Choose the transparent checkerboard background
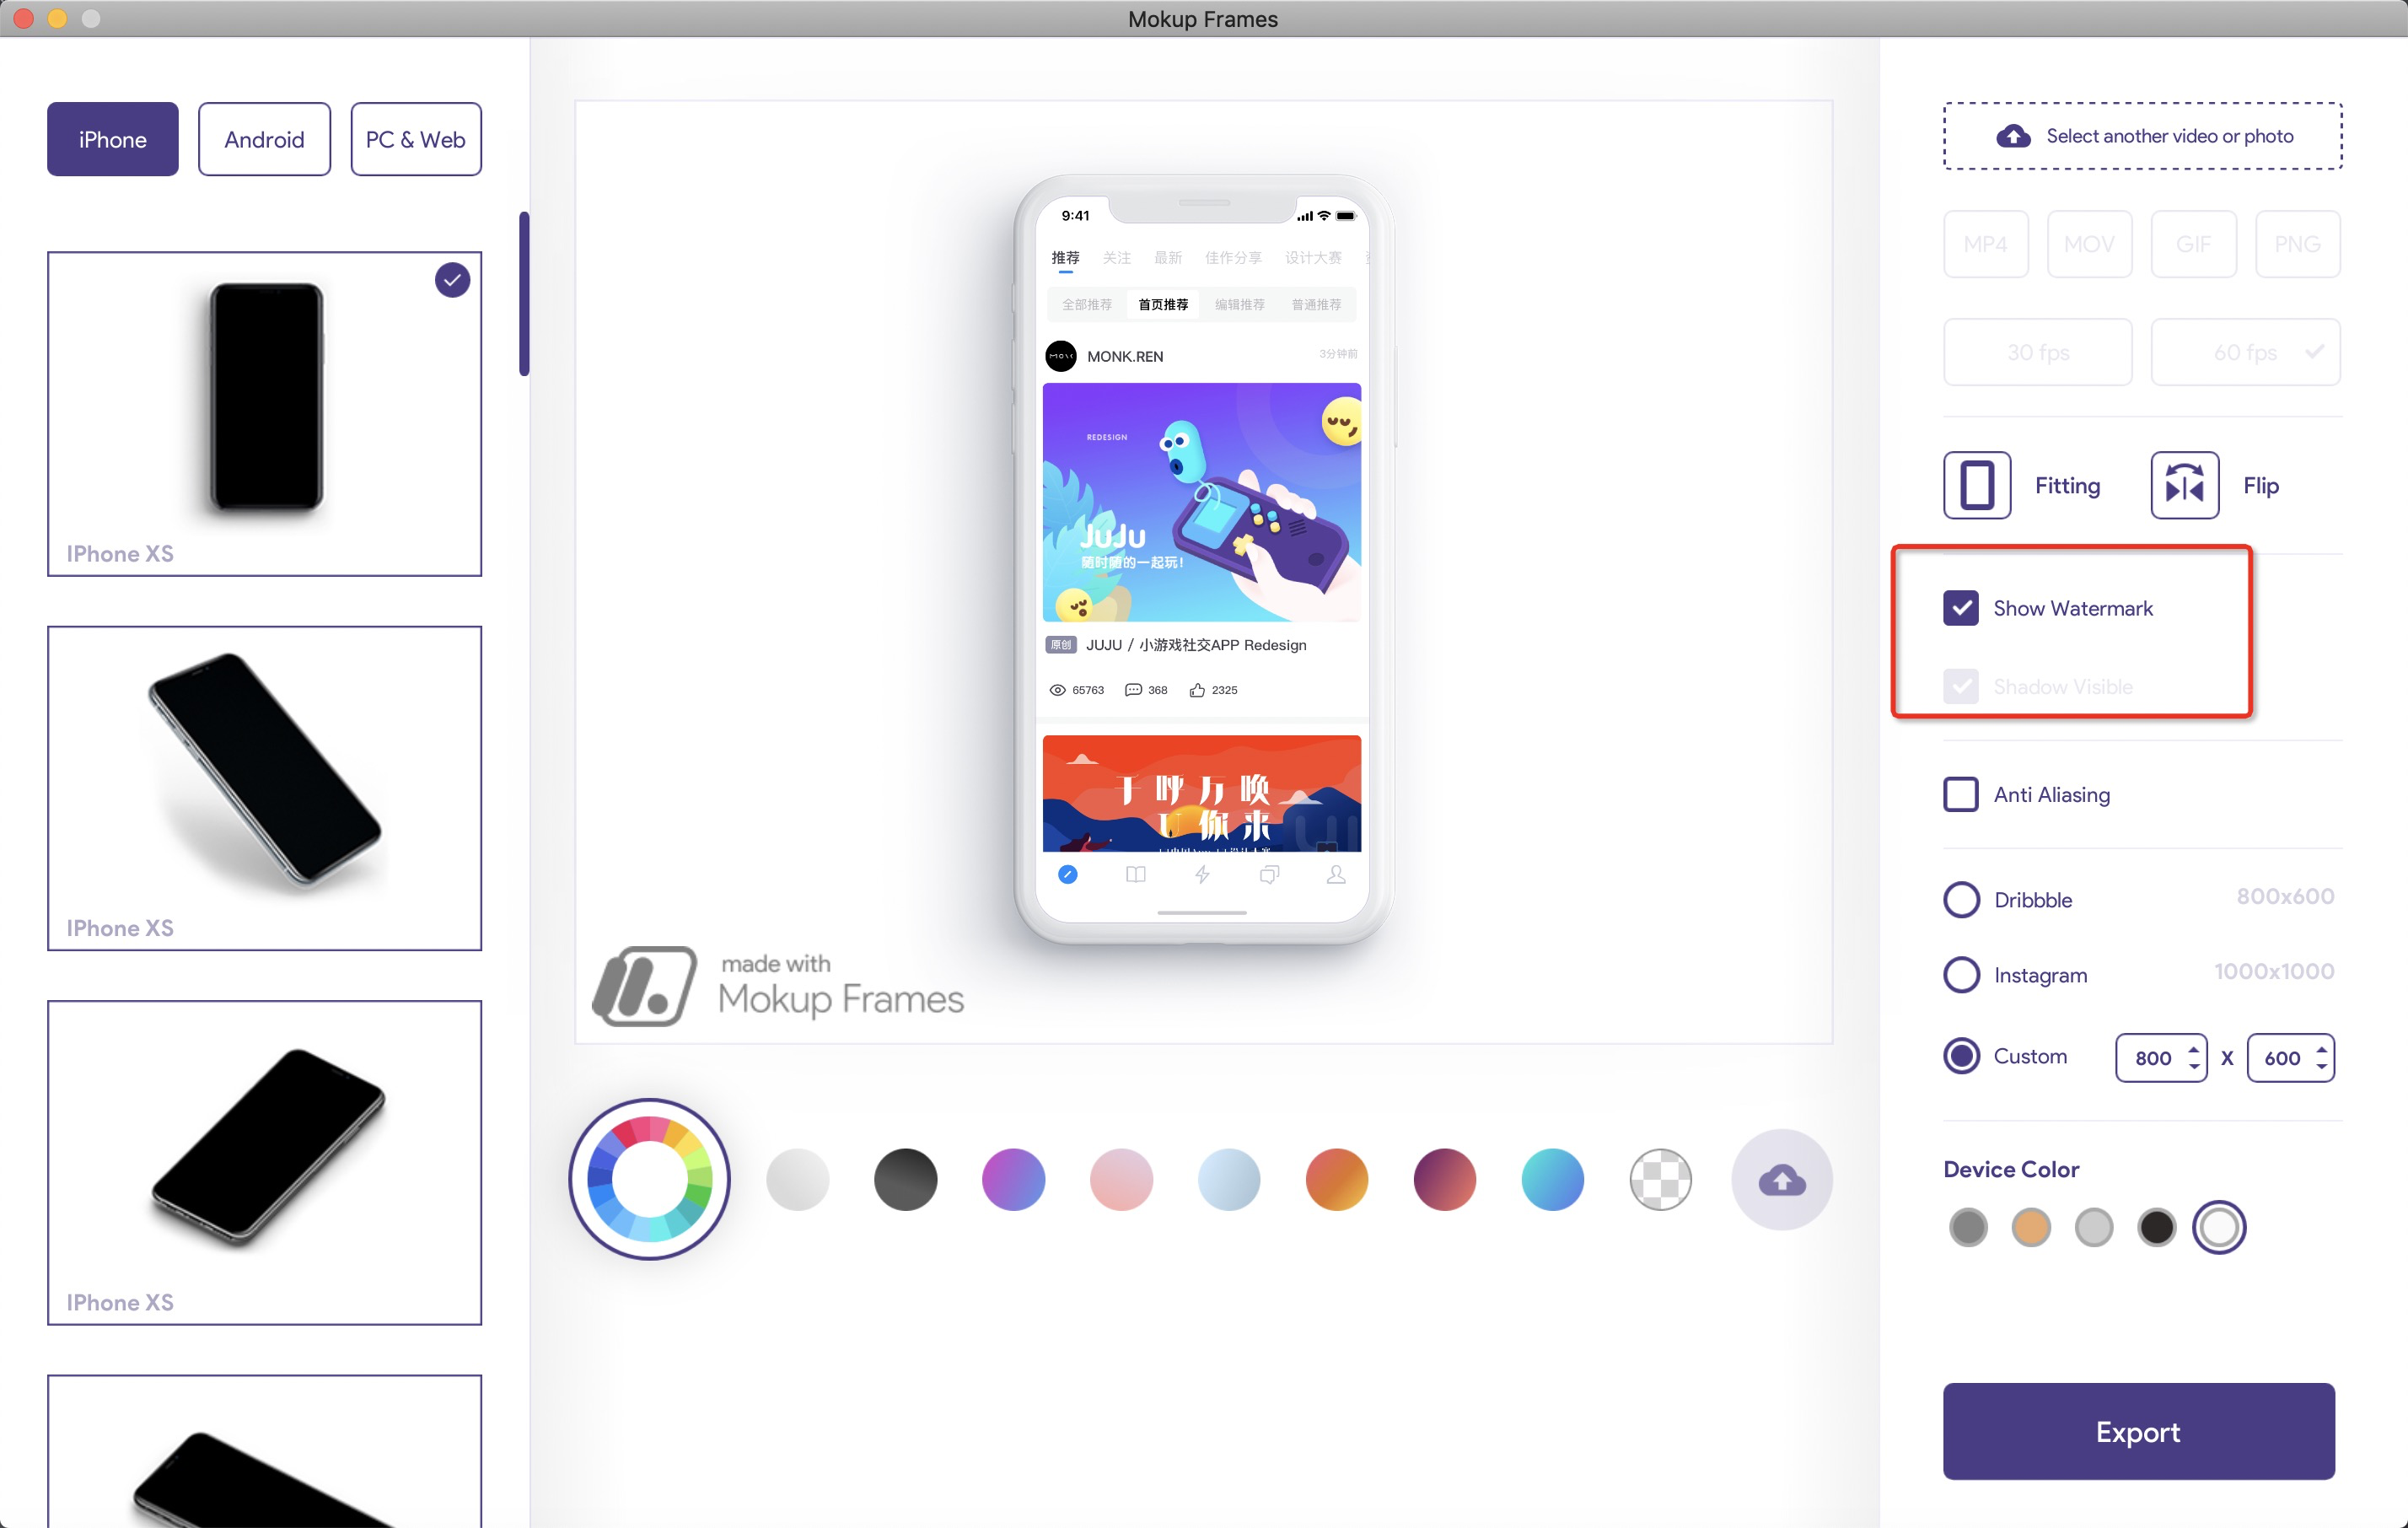The image size is (2408, 1528). pyautogui.click(x=1660, y=1179)
